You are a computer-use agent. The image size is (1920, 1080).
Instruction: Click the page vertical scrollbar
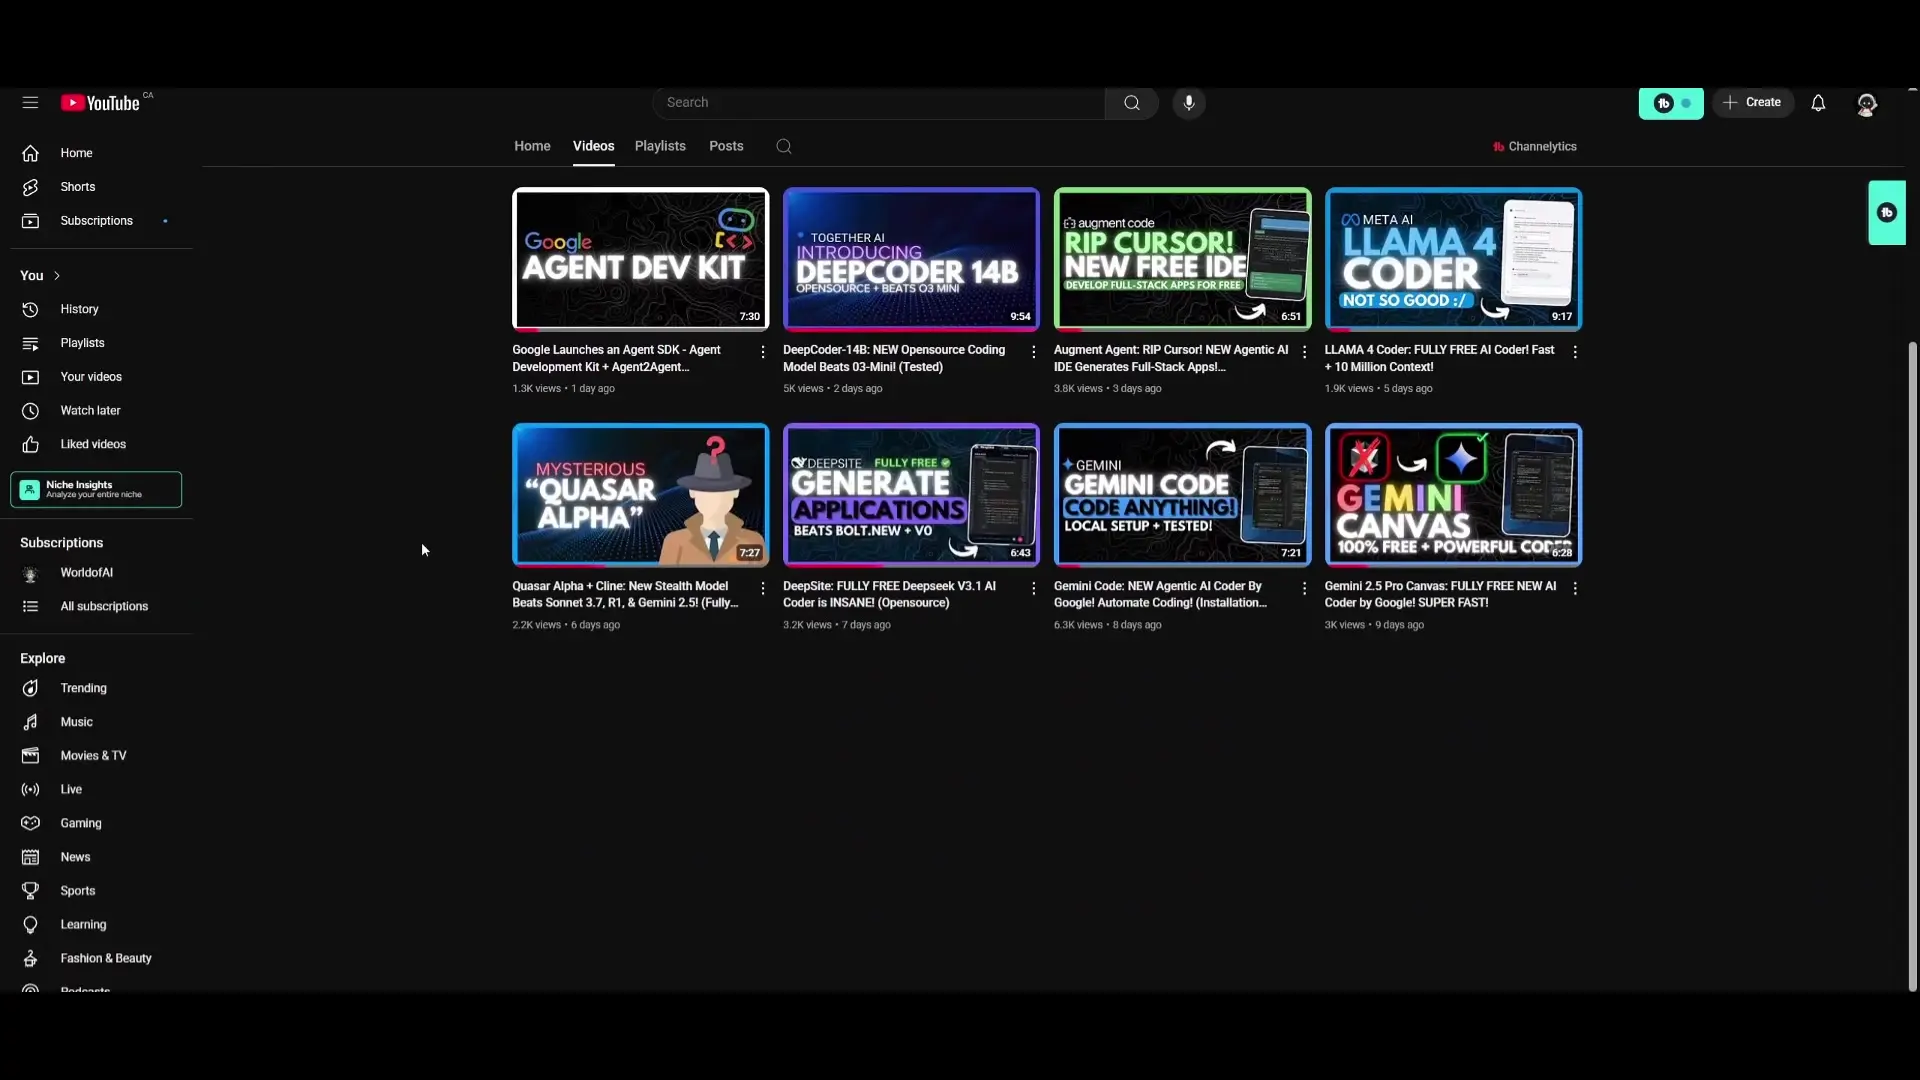(1912, 665)
